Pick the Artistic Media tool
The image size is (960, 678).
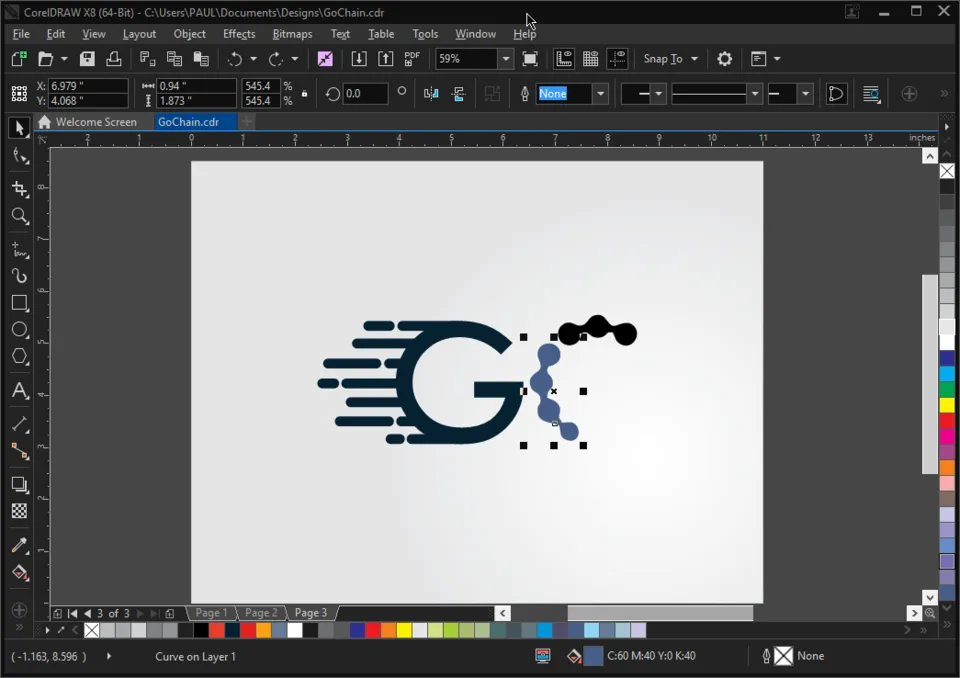point(20,276)
